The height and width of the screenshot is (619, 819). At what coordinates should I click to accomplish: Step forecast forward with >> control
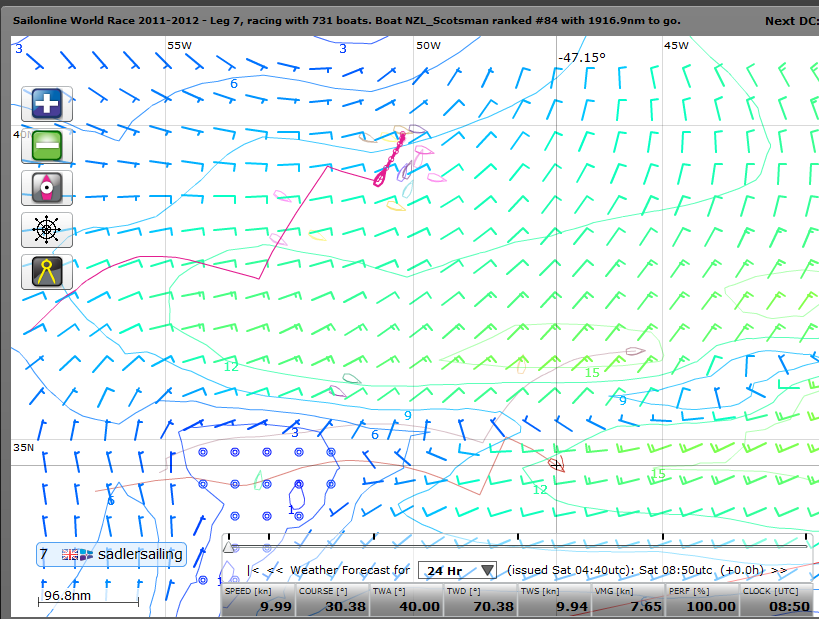(x=779, y=570)
